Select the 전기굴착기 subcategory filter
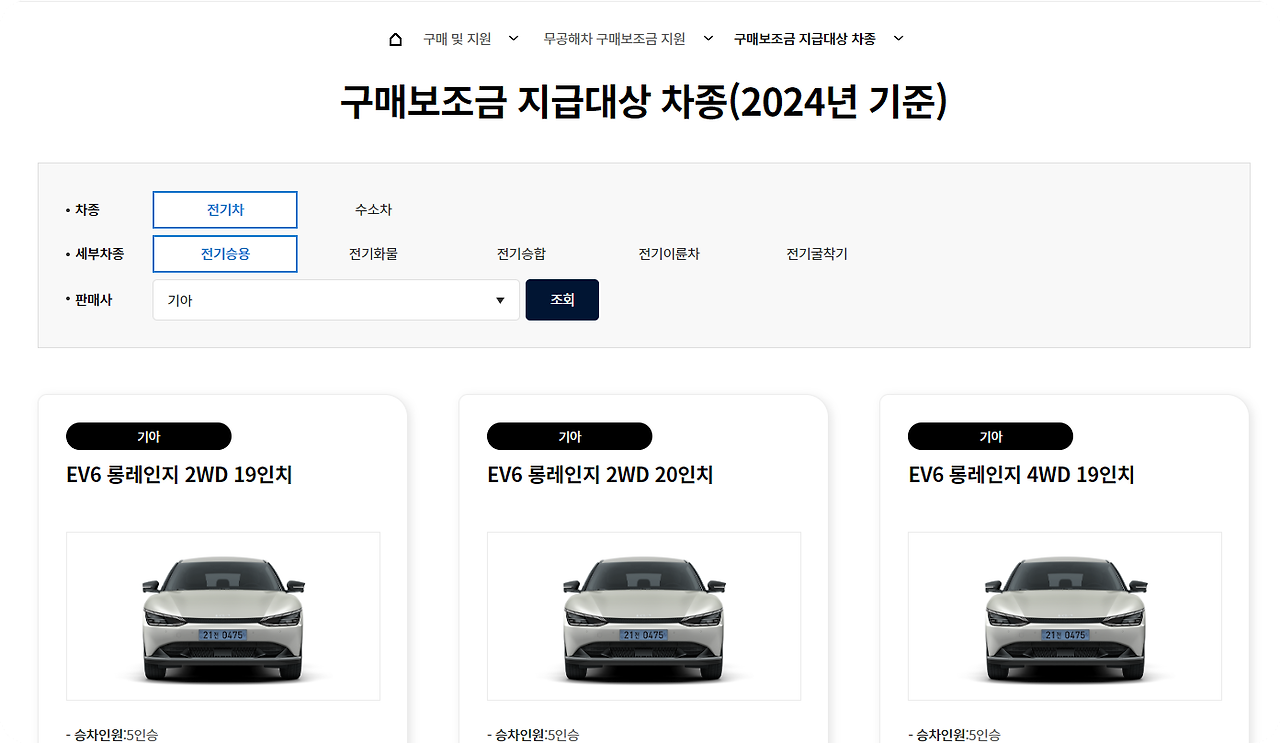Screen dimensions: 1280x743 click(817, 254)
